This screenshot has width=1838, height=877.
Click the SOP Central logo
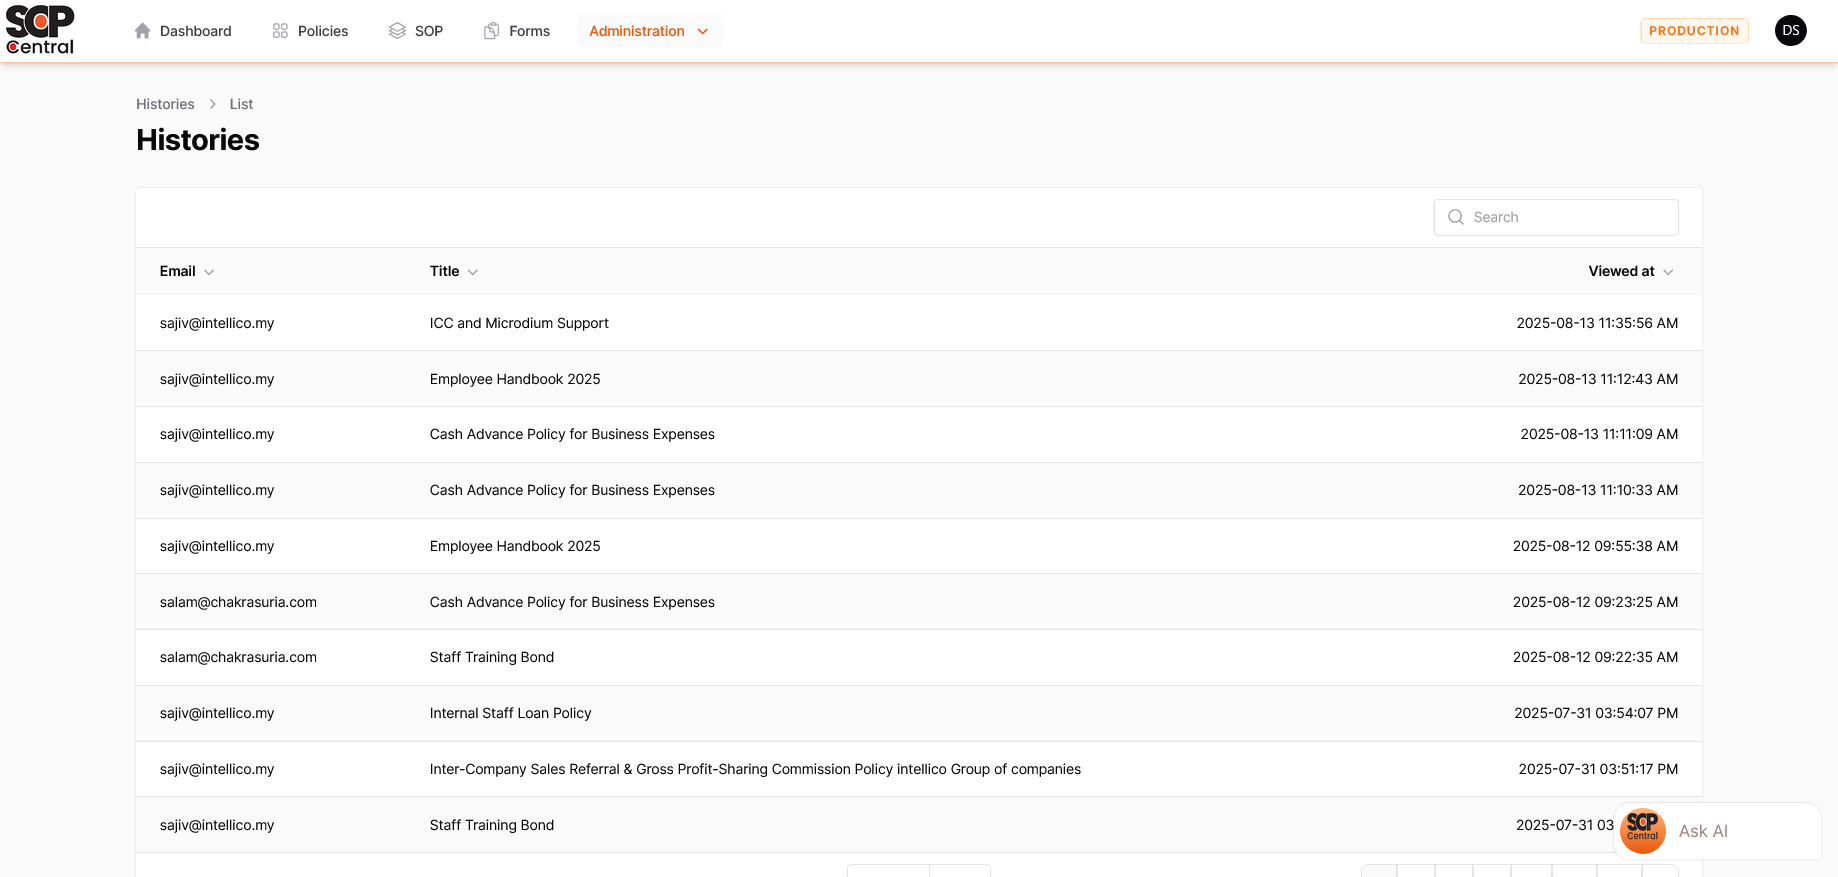tap(40, 30)
